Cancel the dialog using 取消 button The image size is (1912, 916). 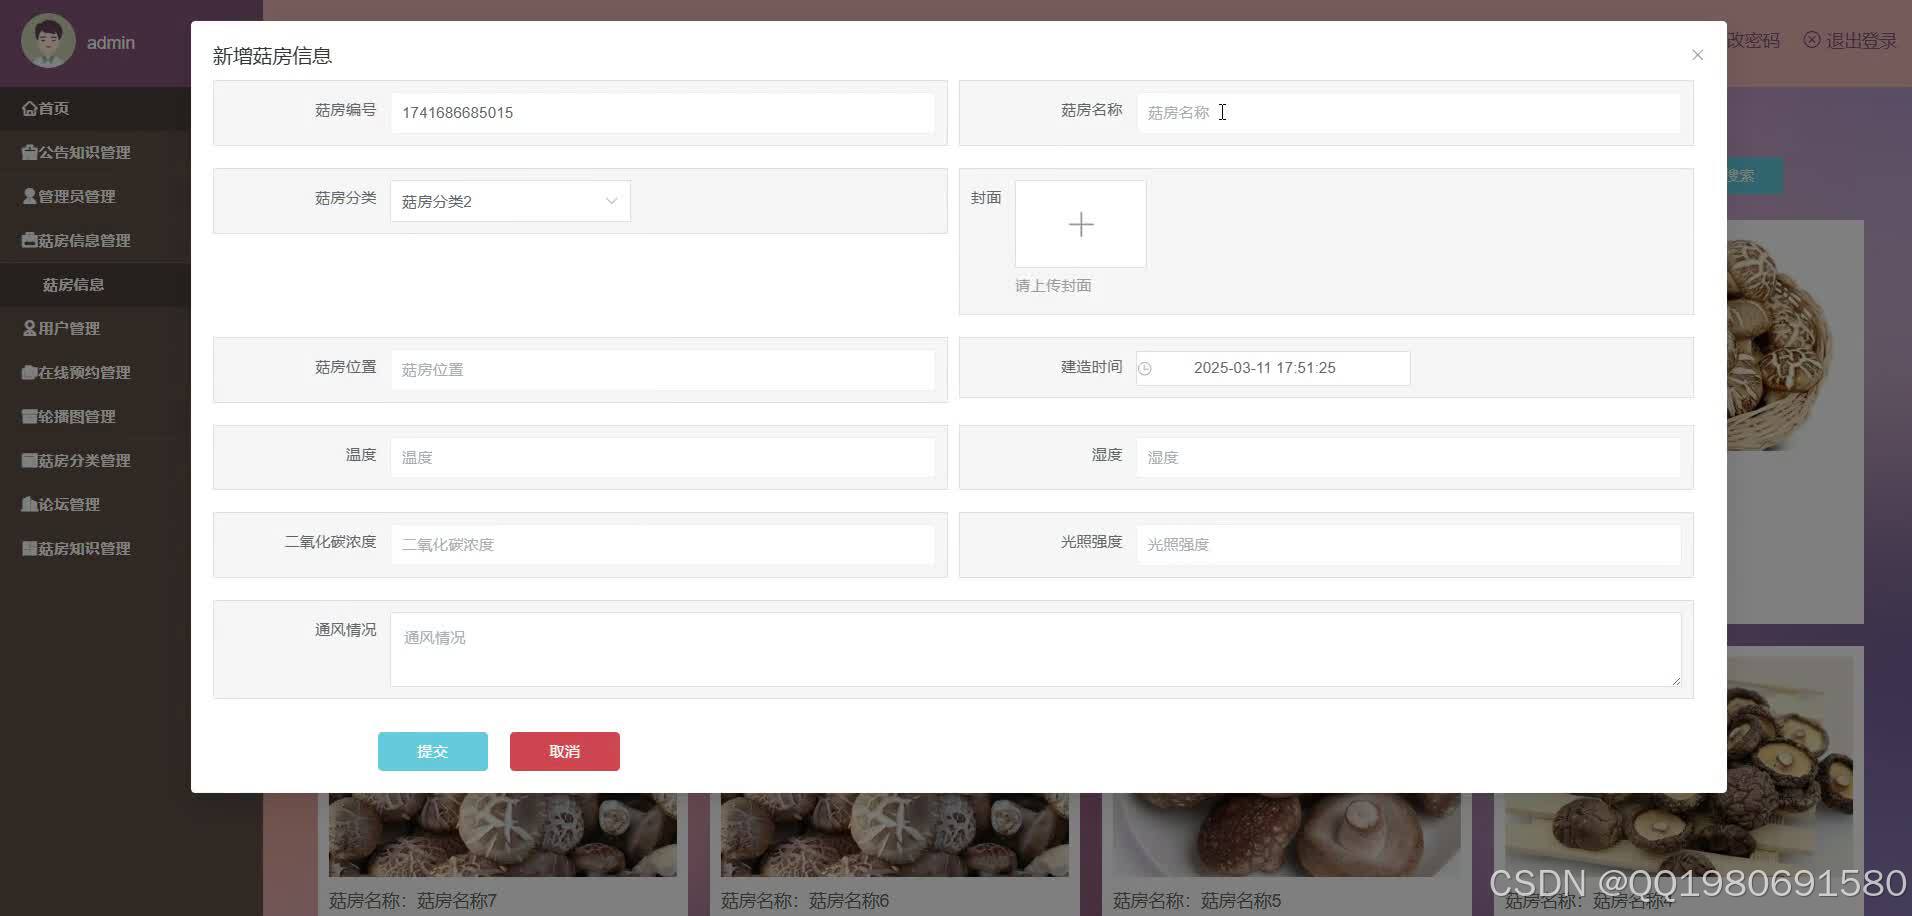[x=564, y=751]
